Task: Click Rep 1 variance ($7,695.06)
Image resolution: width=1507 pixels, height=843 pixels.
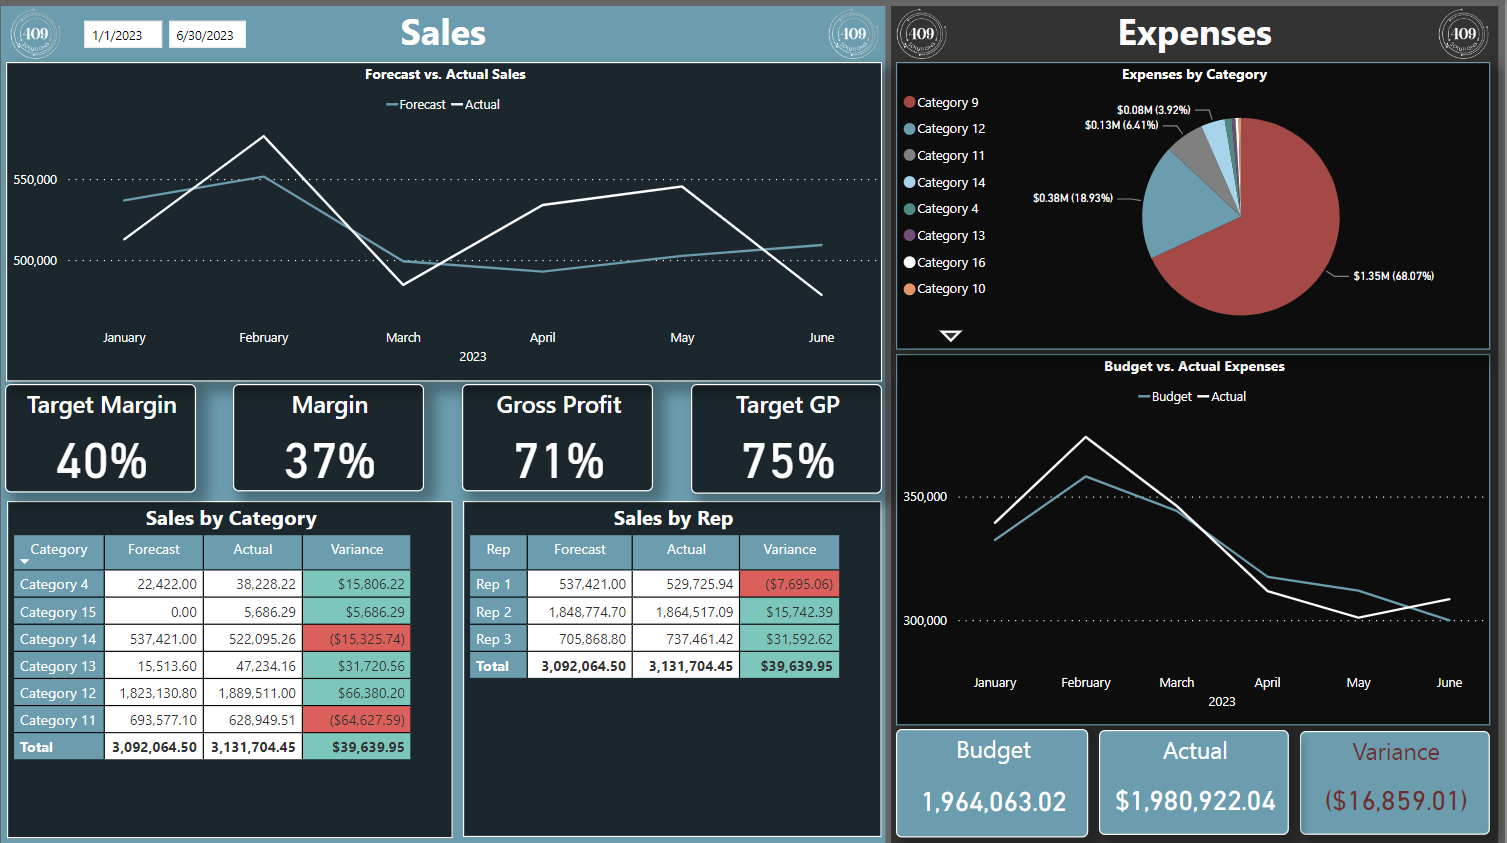Action: click(x=790, y=584)
